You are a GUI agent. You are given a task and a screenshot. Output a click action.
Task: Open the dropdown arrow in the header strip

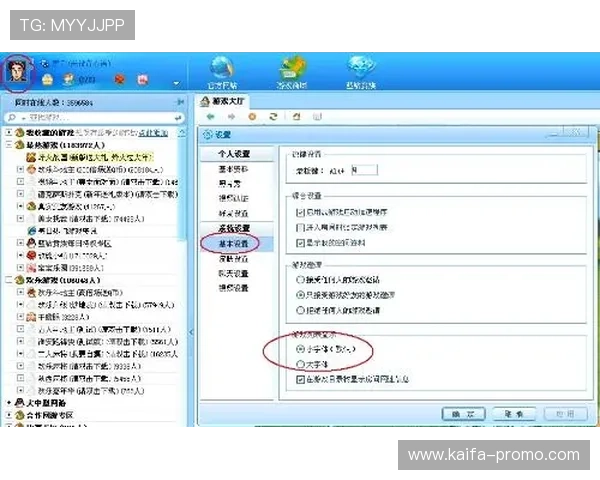click(176, 83)
